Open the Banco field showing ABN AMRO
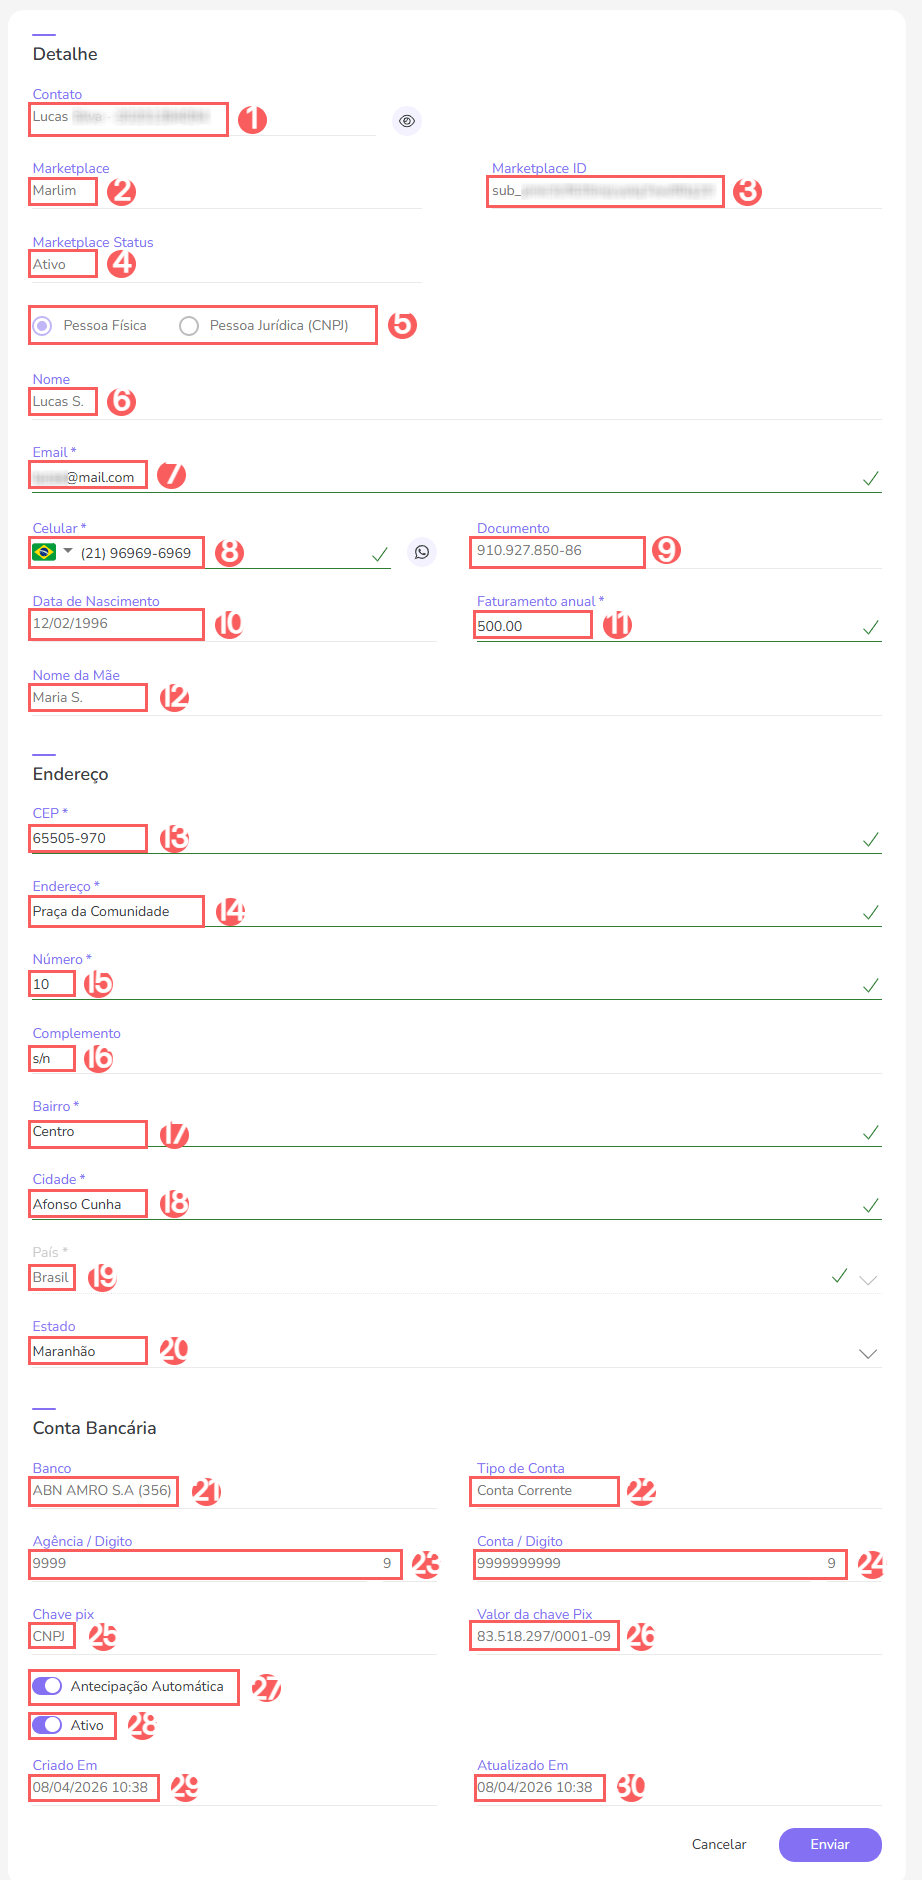The image size is (922, 1880). [x=102, y=1490]
